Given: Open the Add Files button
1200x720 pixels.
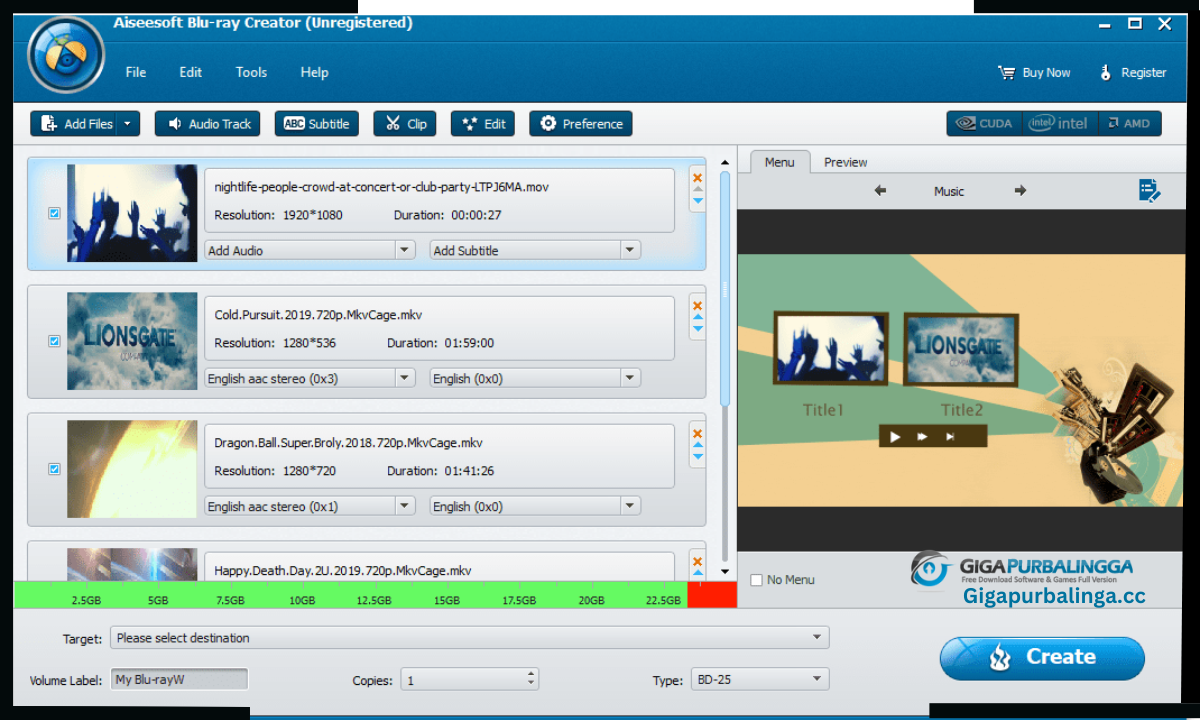Looking at the screenshot, I should point(75,124).
